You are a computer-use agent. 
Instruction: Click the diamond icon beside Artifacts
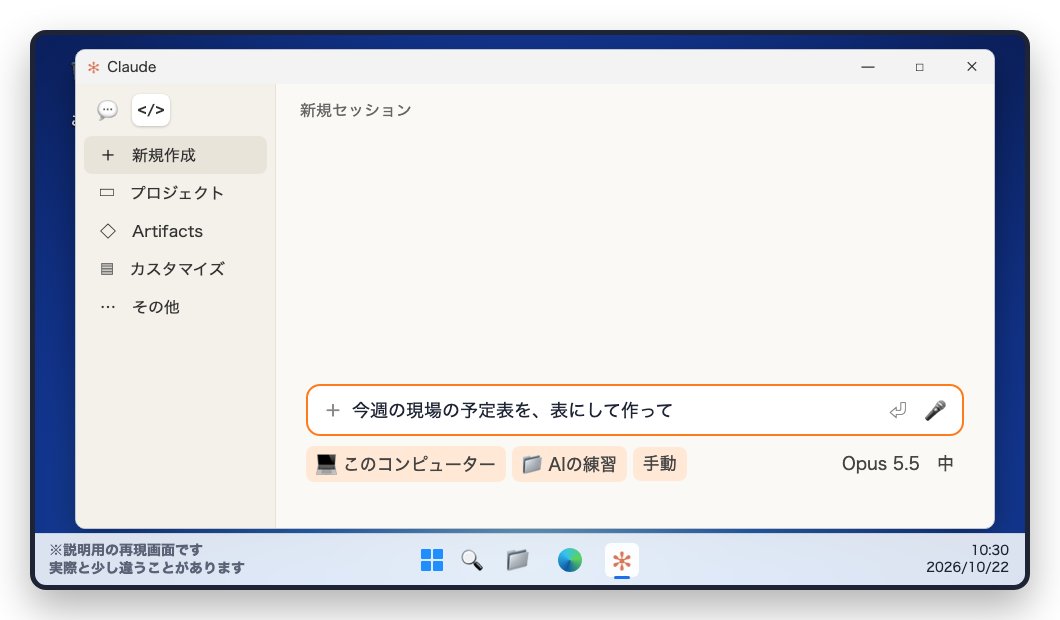107,231
